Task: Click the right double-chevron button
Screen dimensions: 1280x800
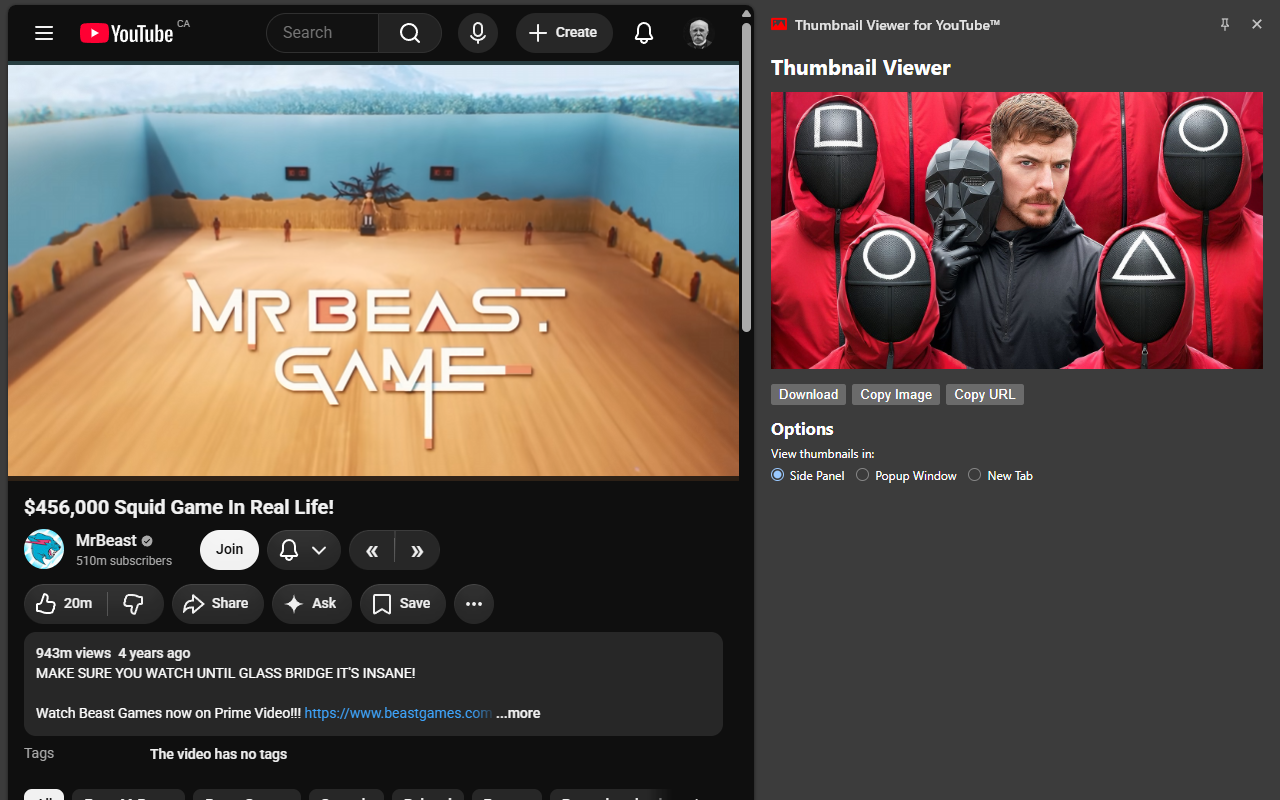Action: click(417, 550)
